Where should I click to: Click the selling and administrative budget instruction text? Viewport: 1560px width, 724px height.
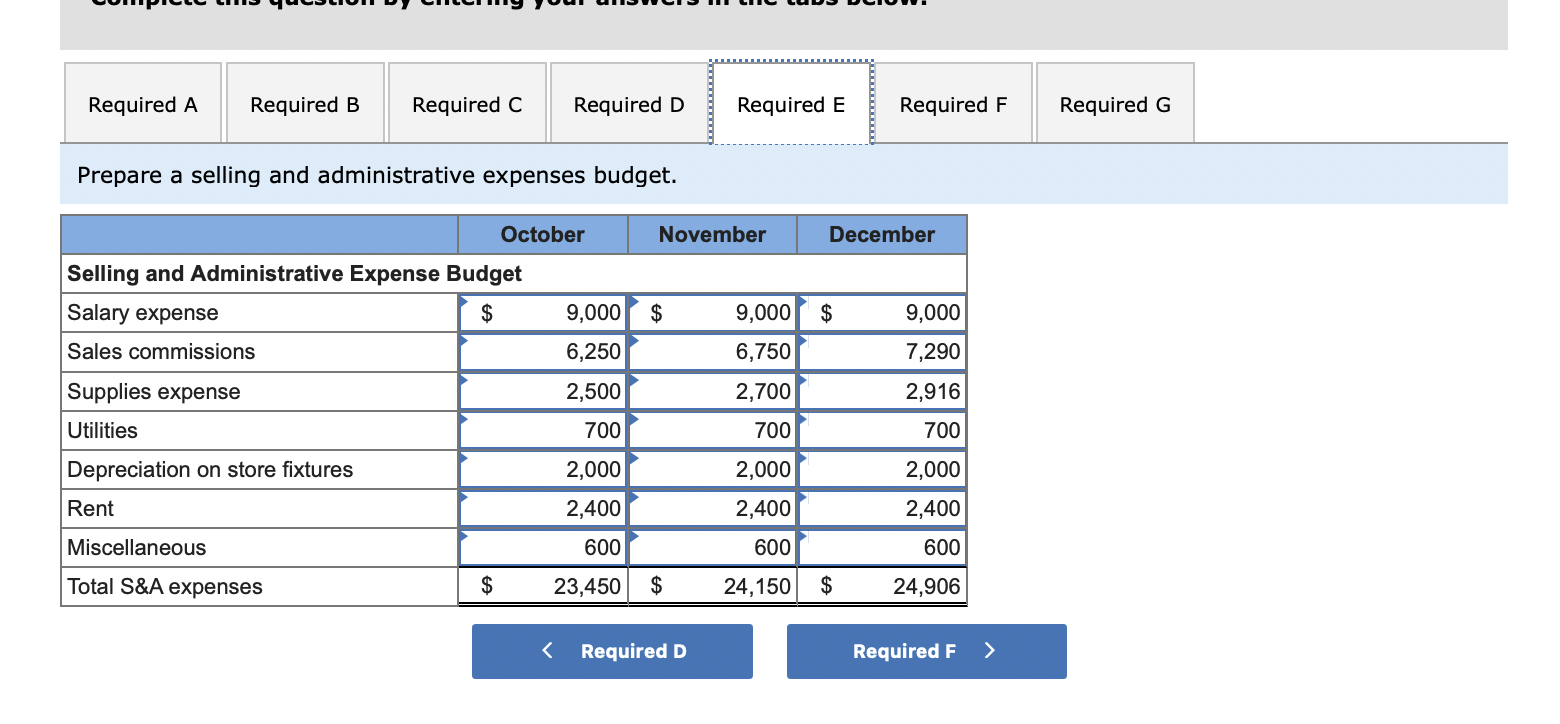[x=377, y=176]
